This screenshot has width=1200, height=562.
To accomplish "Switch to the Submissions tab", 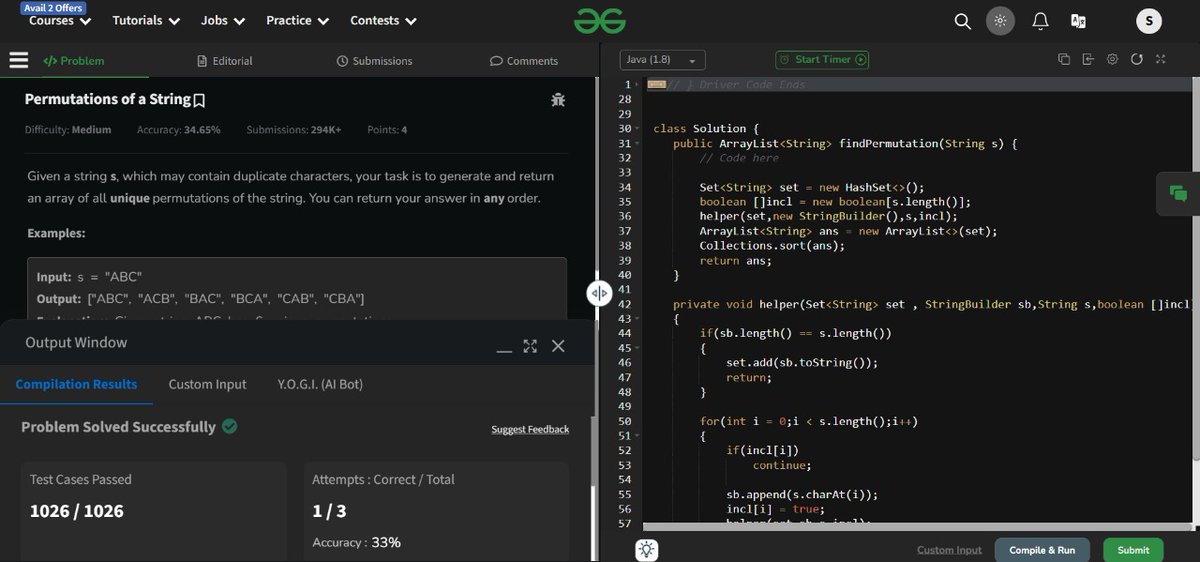I will click(x=375, y=61).
